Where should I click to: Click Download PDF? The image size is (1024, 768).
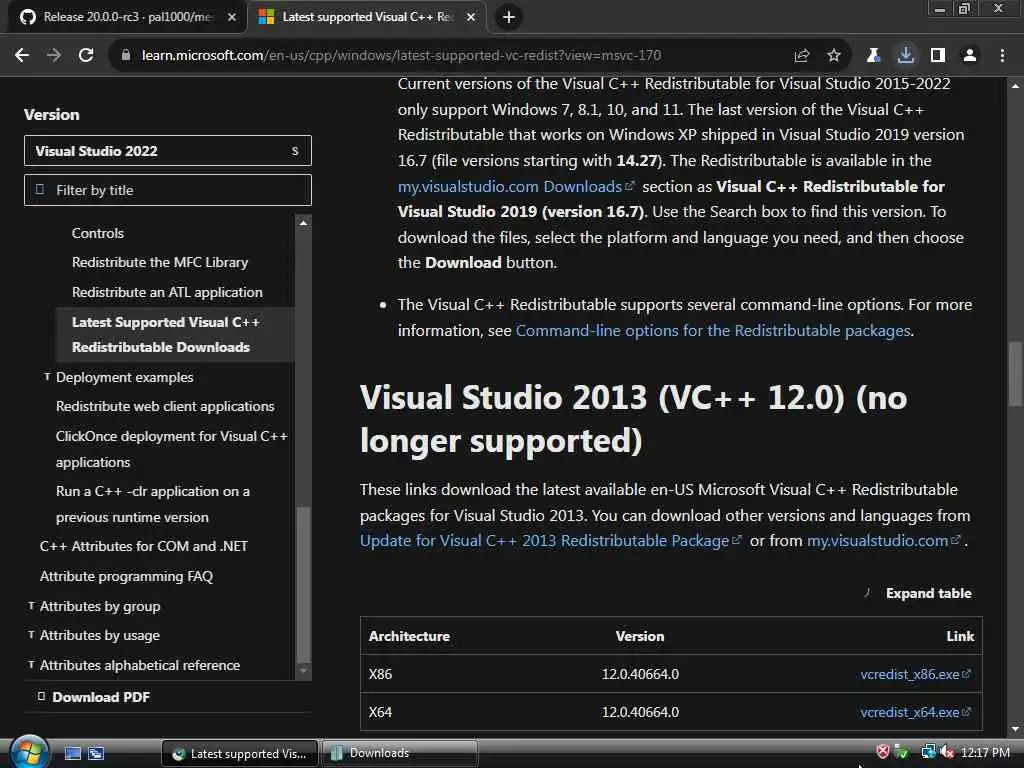pyautogui.click(x=101, y=697)
